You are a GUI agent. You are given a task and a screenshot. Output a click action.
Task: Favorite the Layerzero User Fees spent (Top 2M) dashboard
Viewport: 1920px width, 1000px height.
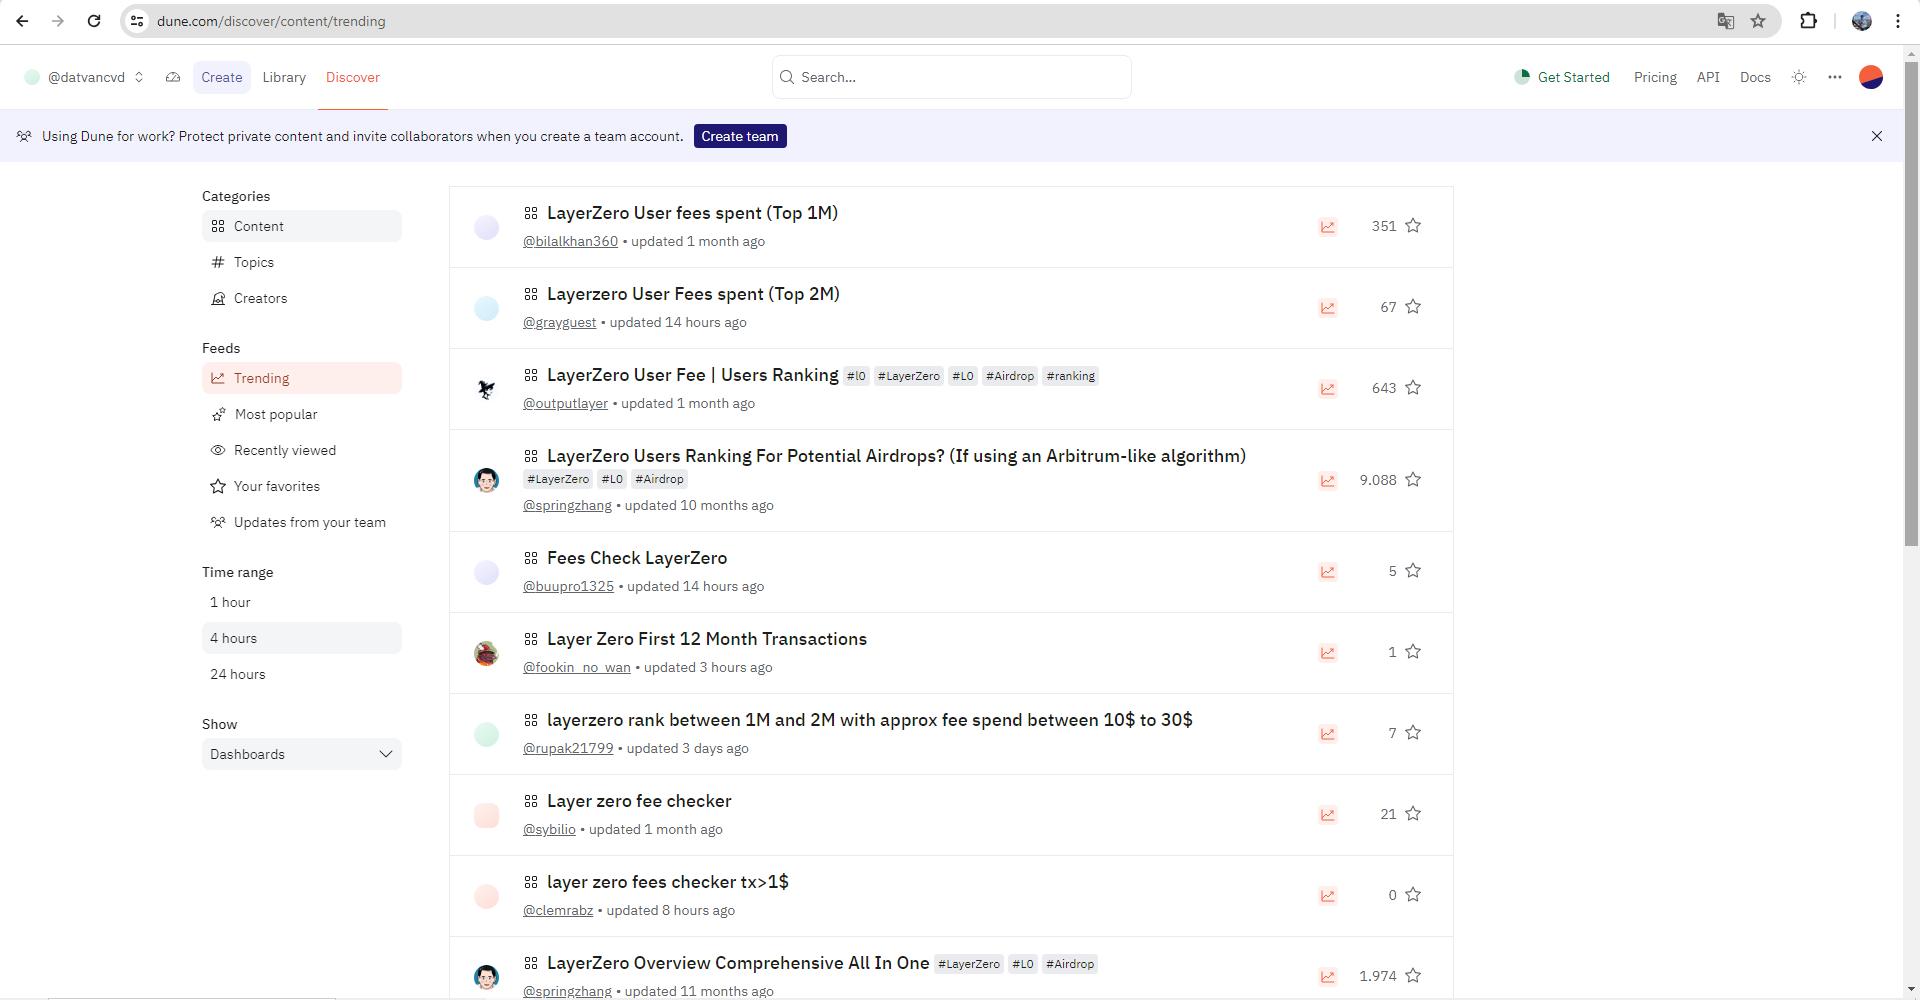click(x=1413, y=307)
